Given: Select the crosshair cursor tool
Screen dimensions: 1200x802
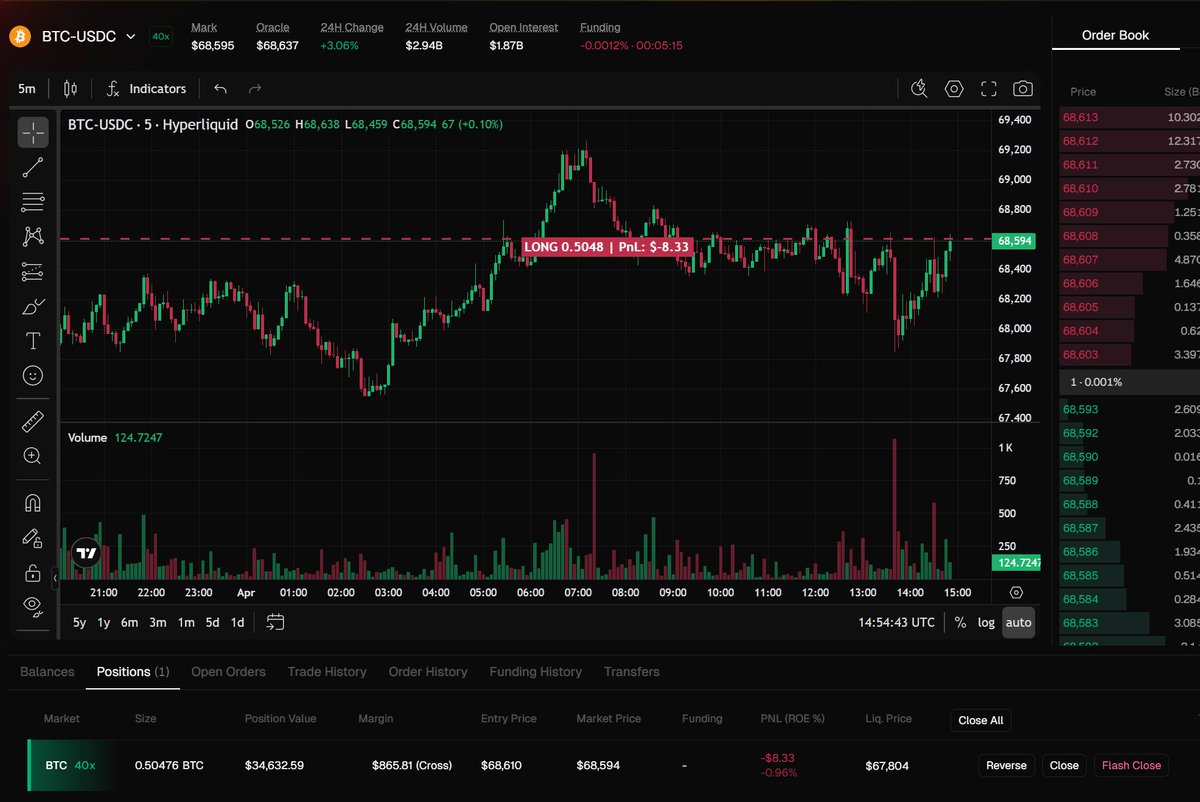Looking at the screenshot, I should click(x=33, y=132).
